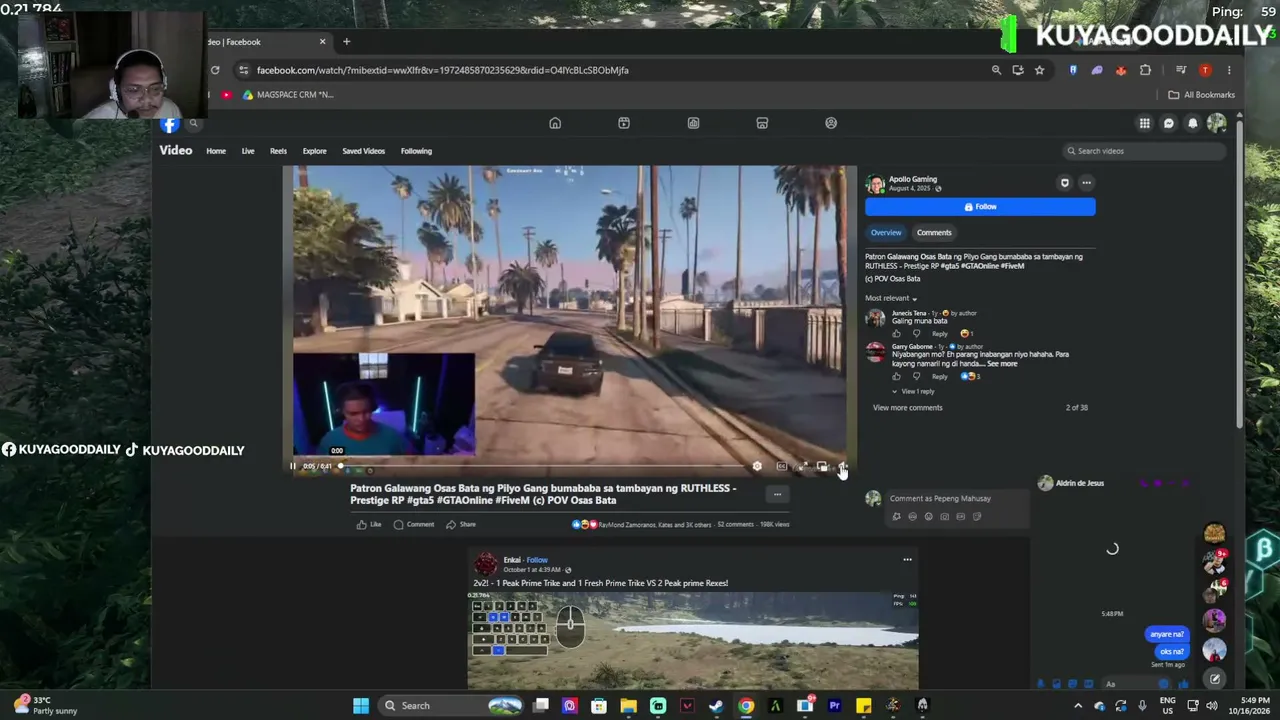Open Live tab in Video navigation
The image size is (1280, 720).
pyautogui.click(x=248, y=151)
